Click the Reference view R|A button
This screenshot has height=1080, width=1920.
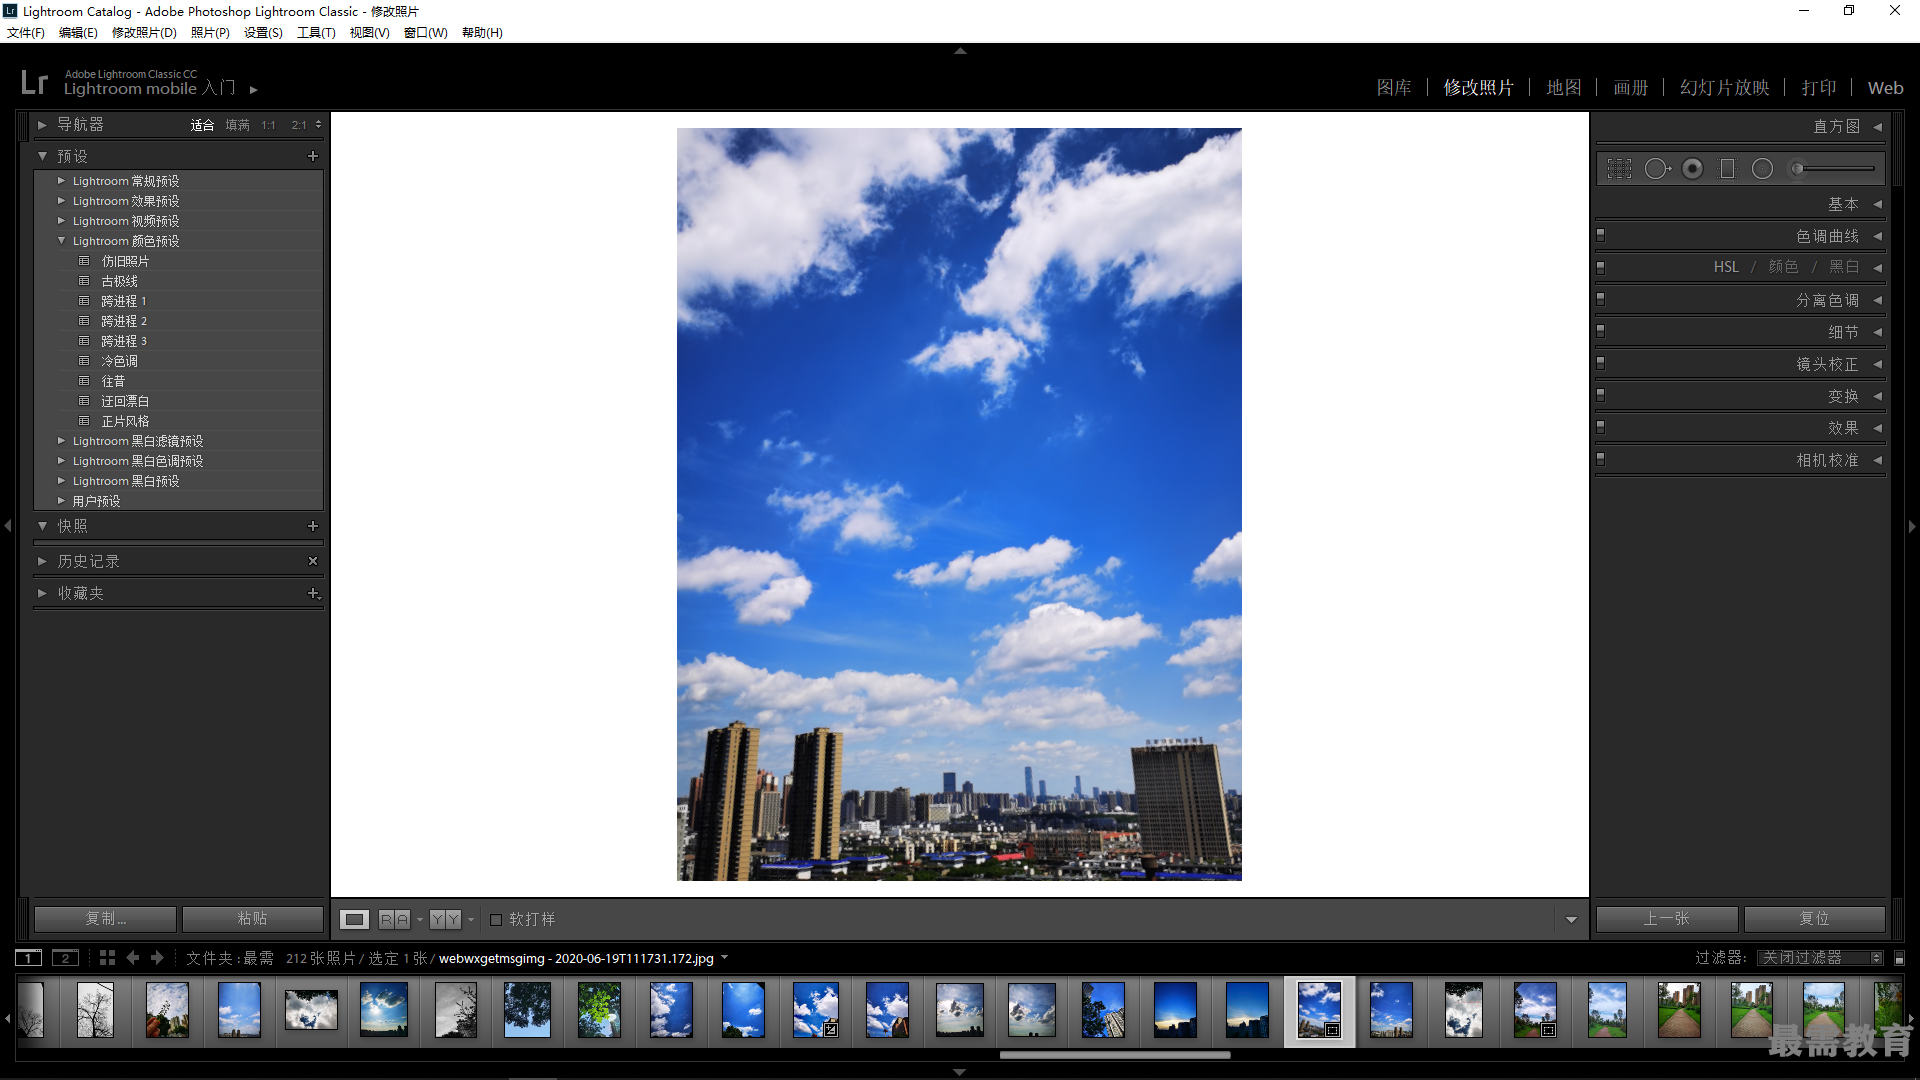[394, 919]
